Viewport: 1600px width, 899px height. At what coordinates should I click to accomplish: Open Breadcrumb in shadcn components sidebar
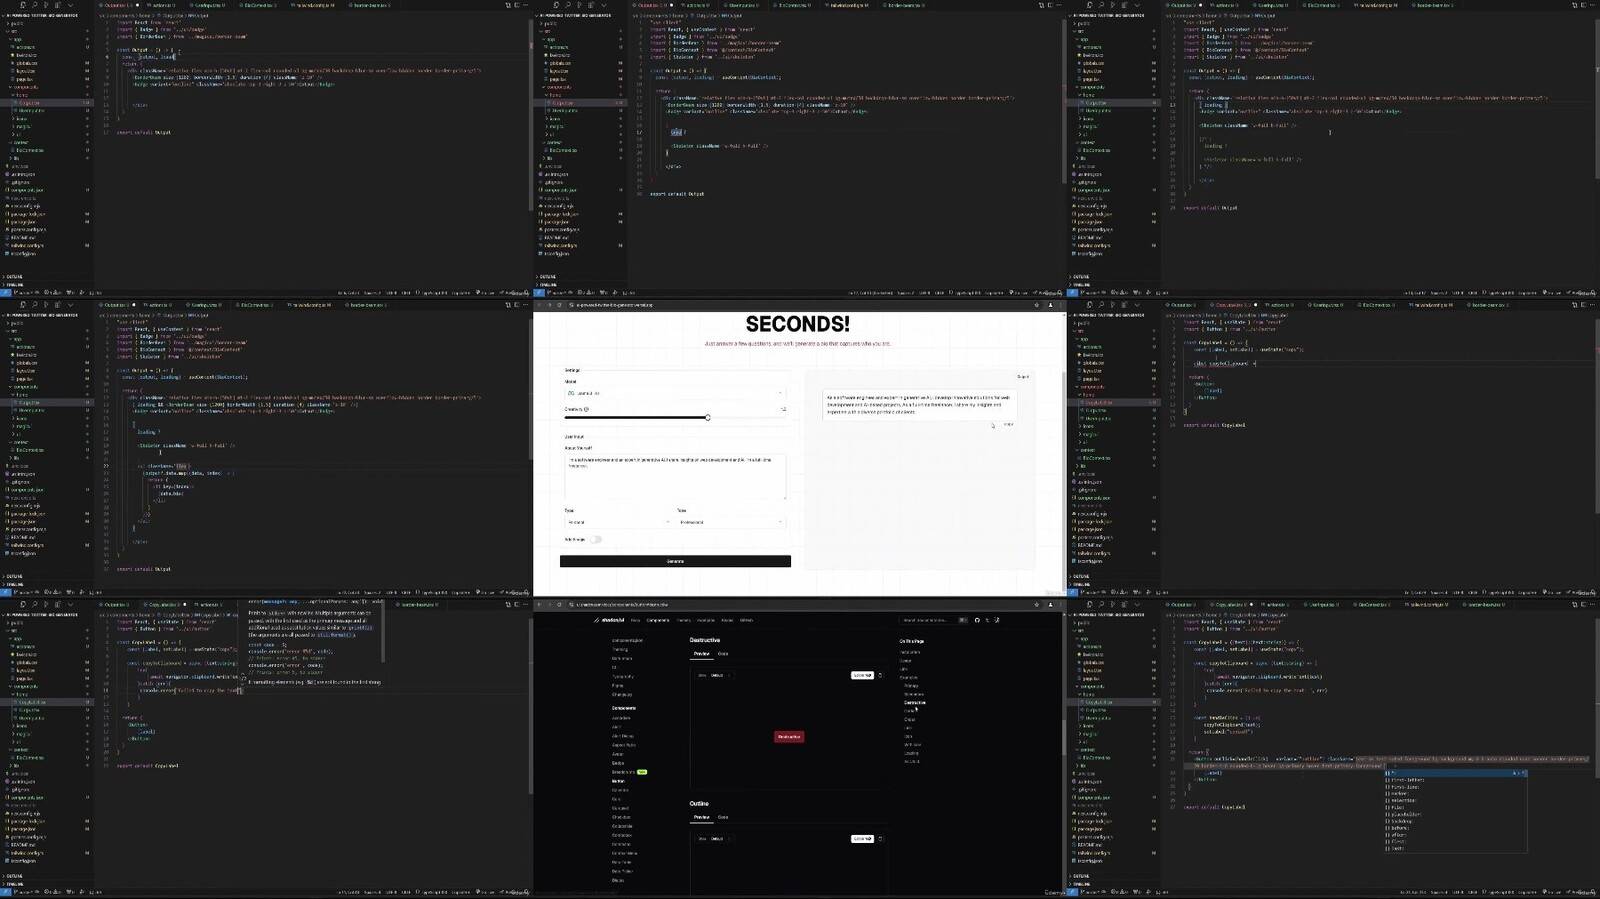coord(623,772)
